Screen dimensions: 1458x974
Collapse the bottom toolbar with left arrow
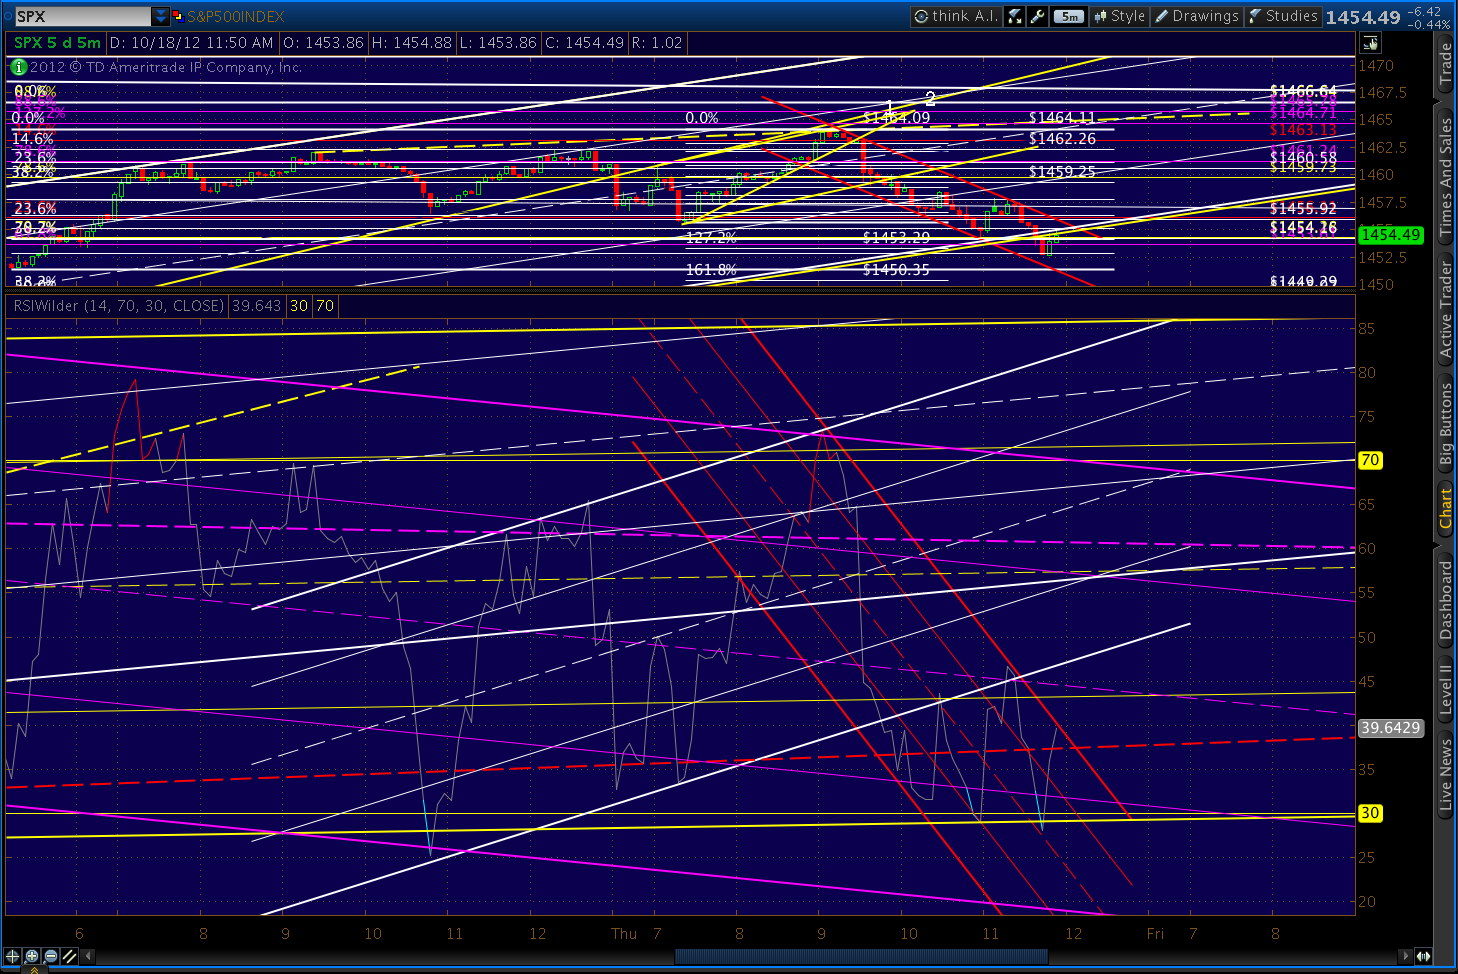tap(88, 957)
